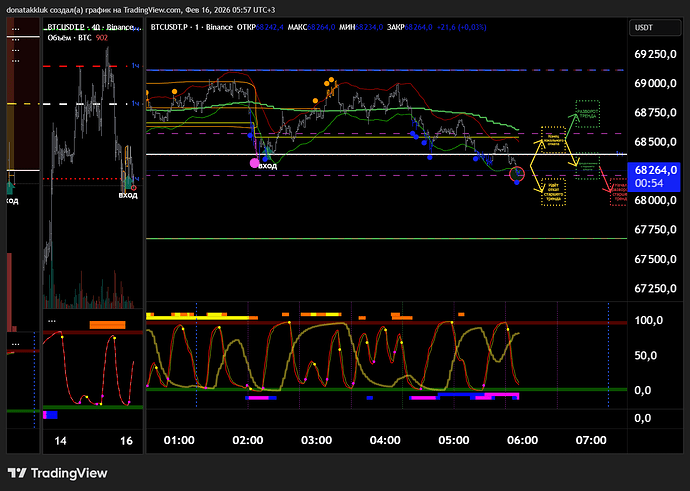
Task: Click the blue 68264,0 current price label
Action: 657,171
